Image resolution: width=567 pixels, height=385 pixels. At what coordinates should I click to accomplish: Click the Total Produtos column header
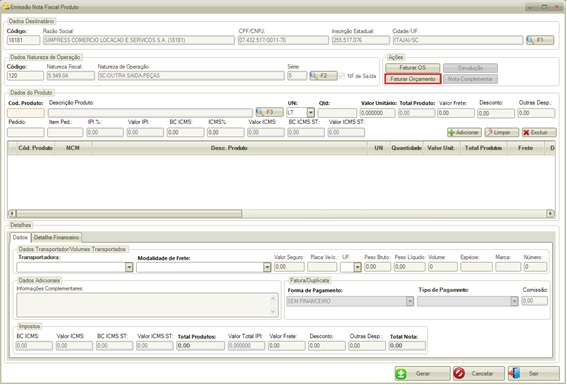(x=483, y=148)
